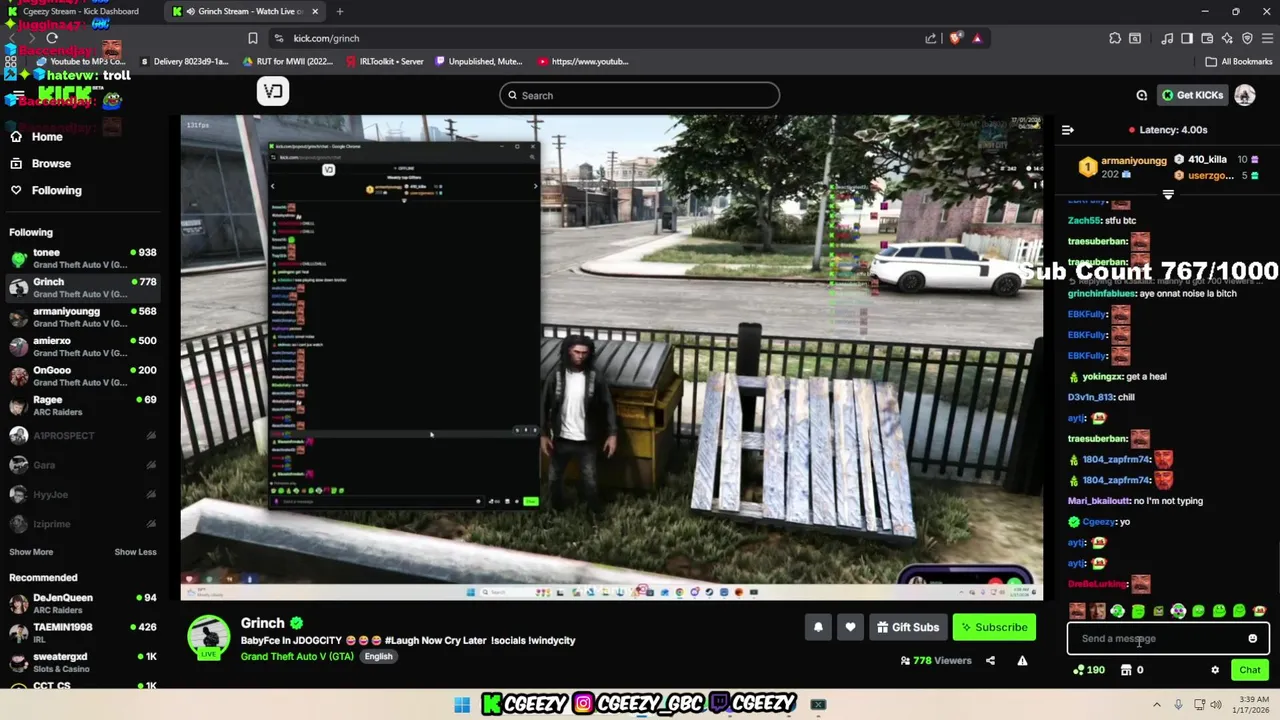Open tonee channel in Following list
The width and height of the screenshot is (1280, 720).
pyautogui.click(x=82, y=258)
